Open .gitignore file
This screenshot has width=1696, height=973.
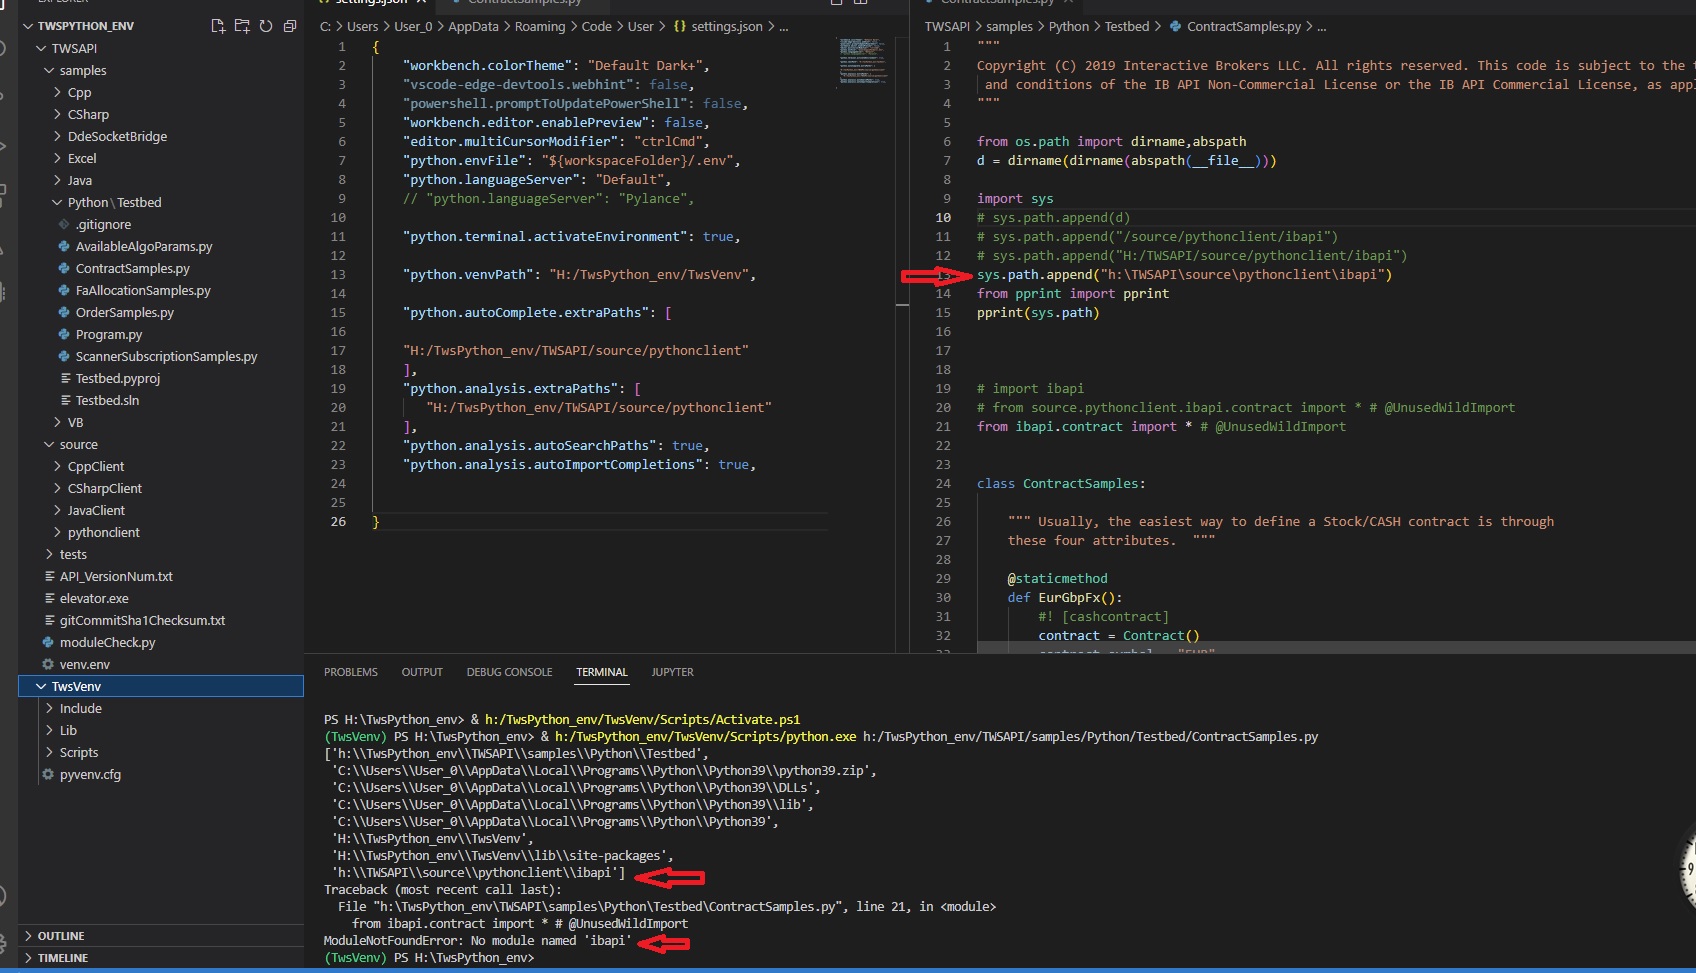click(x=103, y=224)
